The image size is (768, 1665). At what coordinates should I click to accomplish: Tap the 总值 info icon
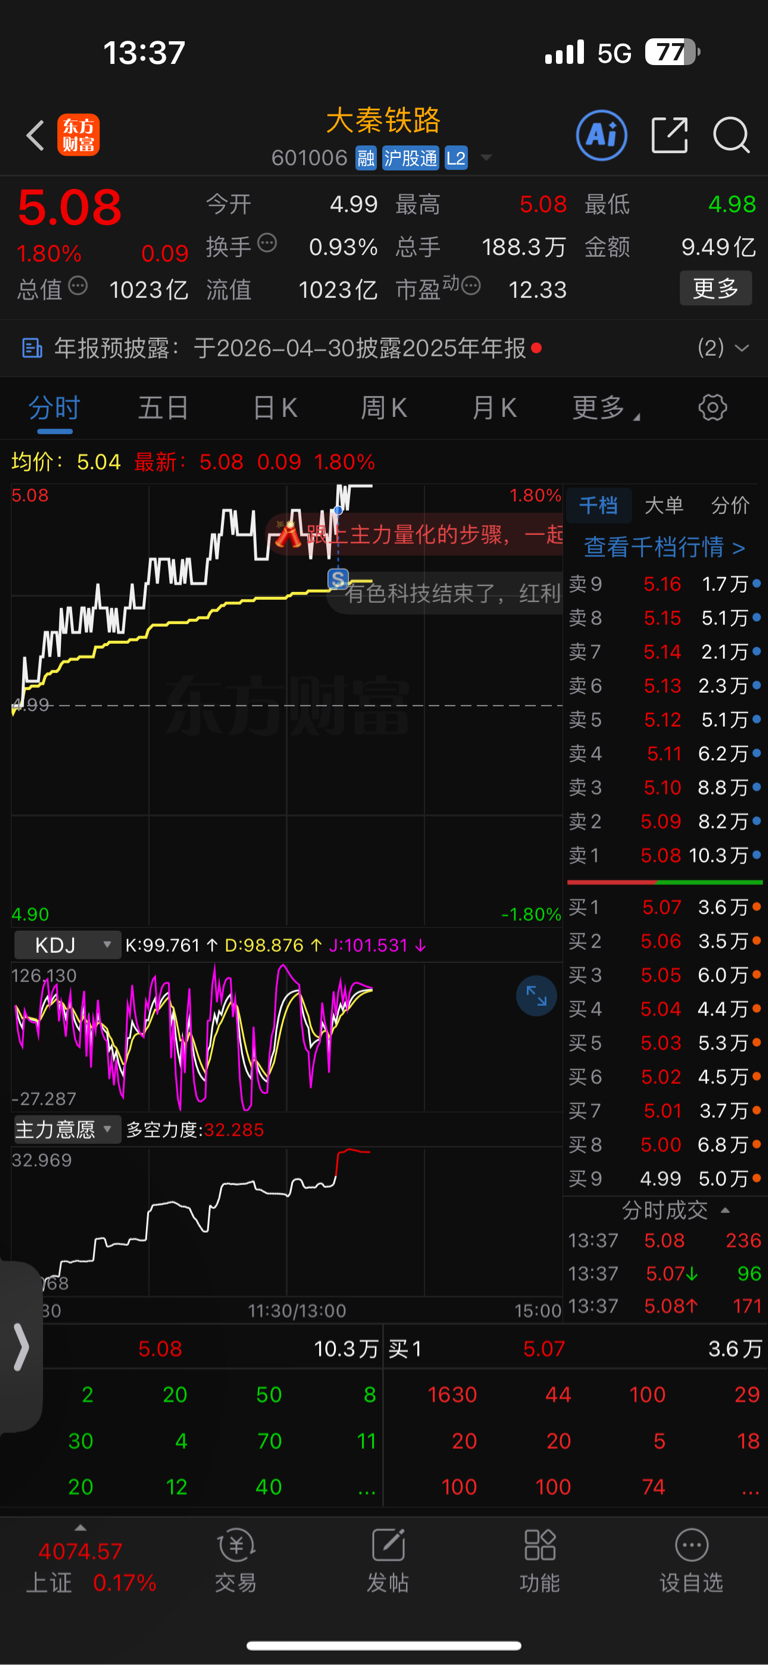pos(78,286)
